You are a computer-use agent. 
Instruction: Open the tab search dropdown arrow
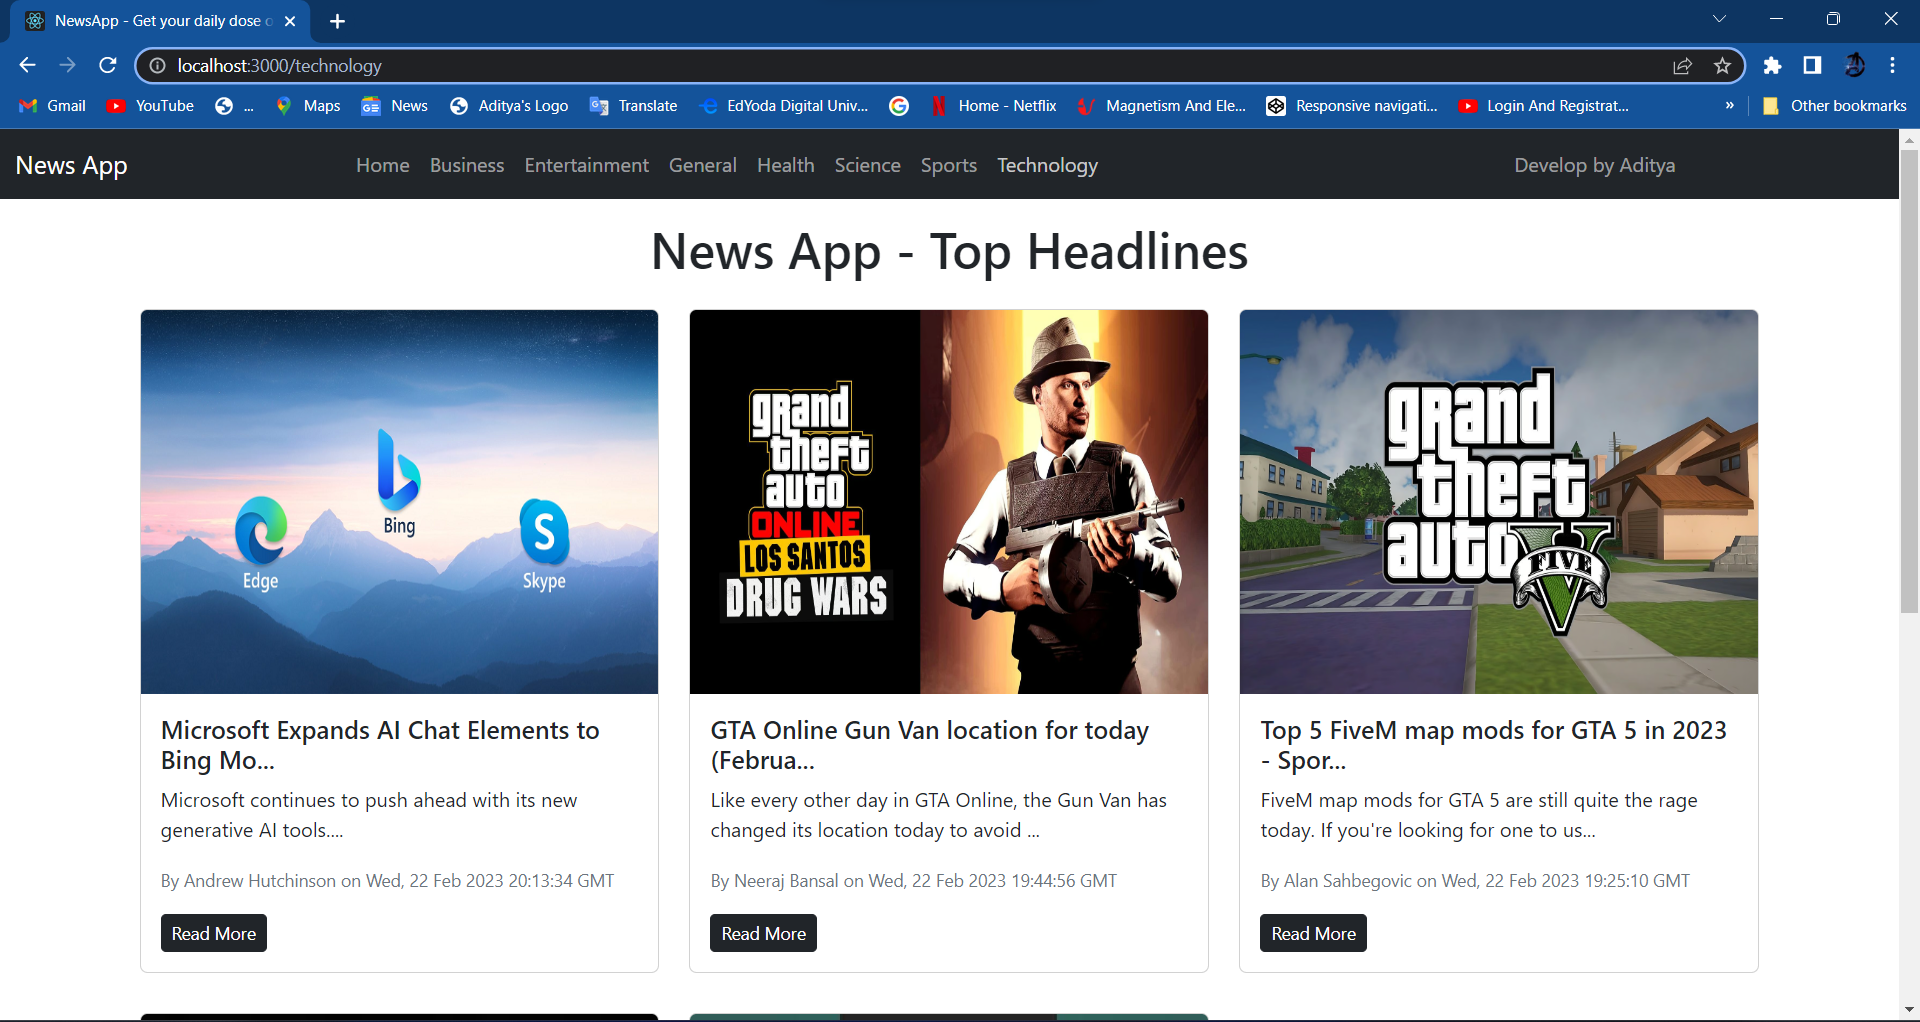click(1719, 19)
